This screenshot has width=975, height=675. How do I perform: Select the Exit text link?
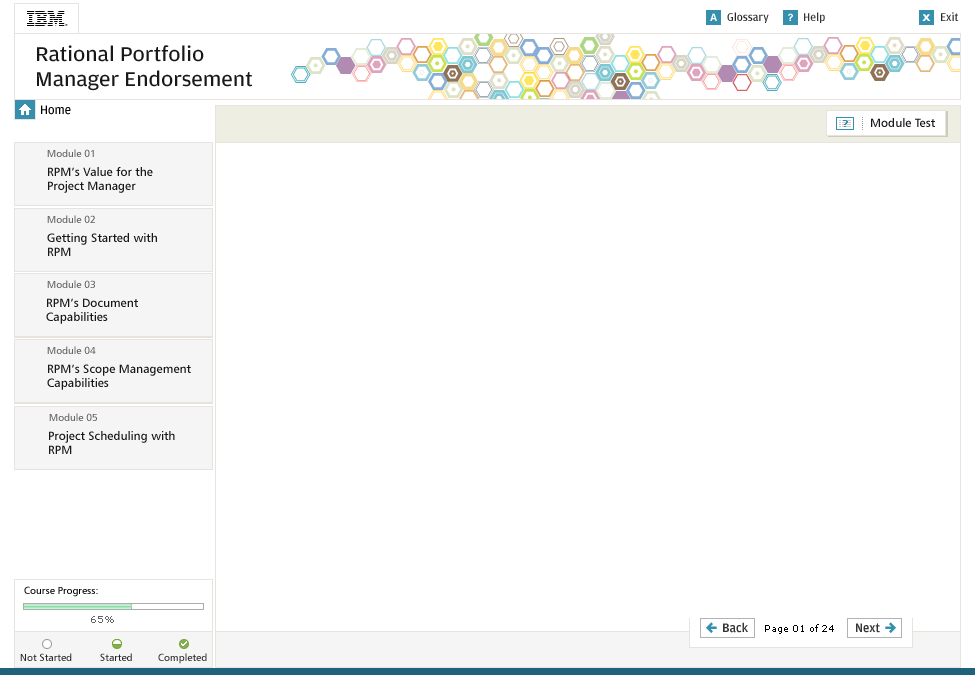click(x=948, y=17)
